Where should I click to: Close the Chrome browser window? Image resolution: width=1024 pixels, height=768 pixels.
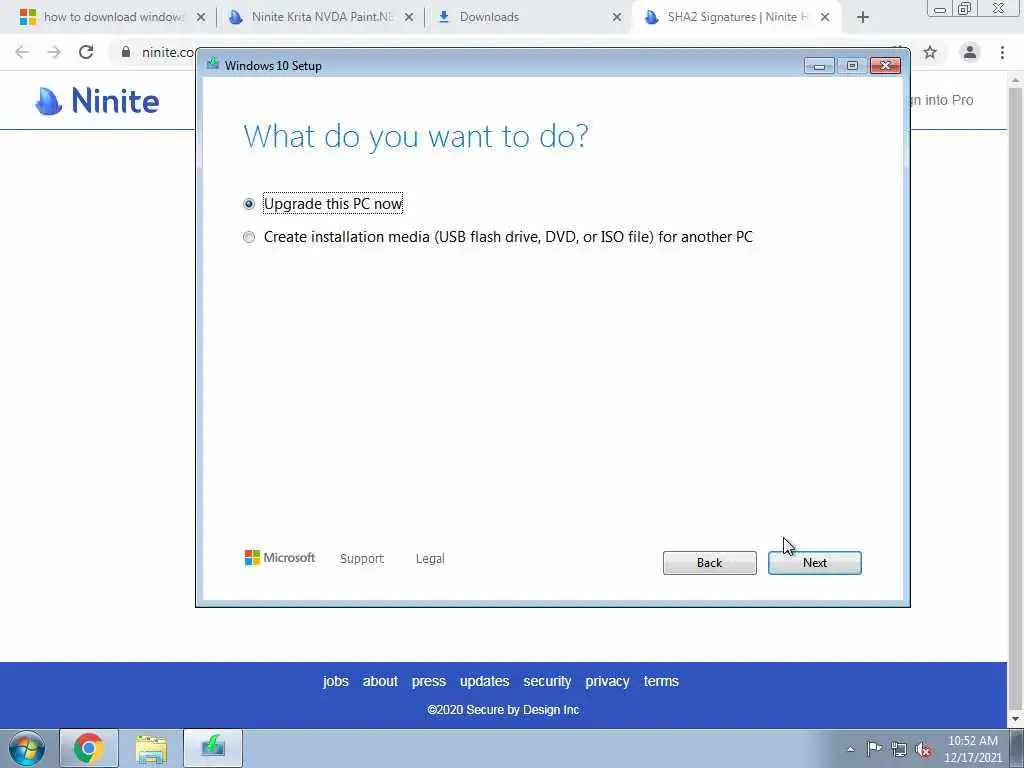pyautogui.click(x=999, y=8)
